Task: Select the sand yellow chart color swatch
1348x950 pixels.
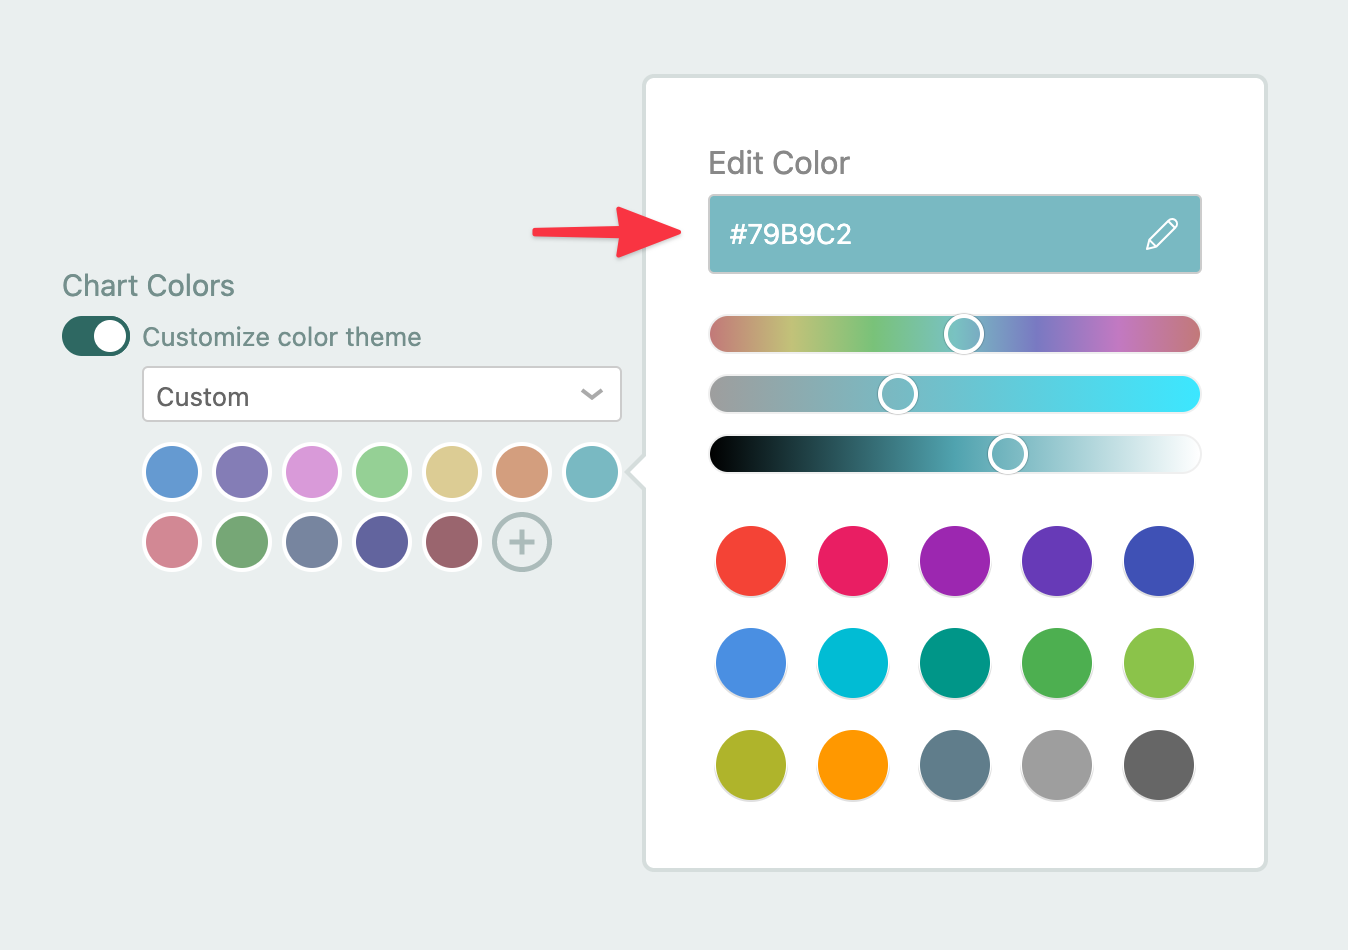Action: click(452, 472)
